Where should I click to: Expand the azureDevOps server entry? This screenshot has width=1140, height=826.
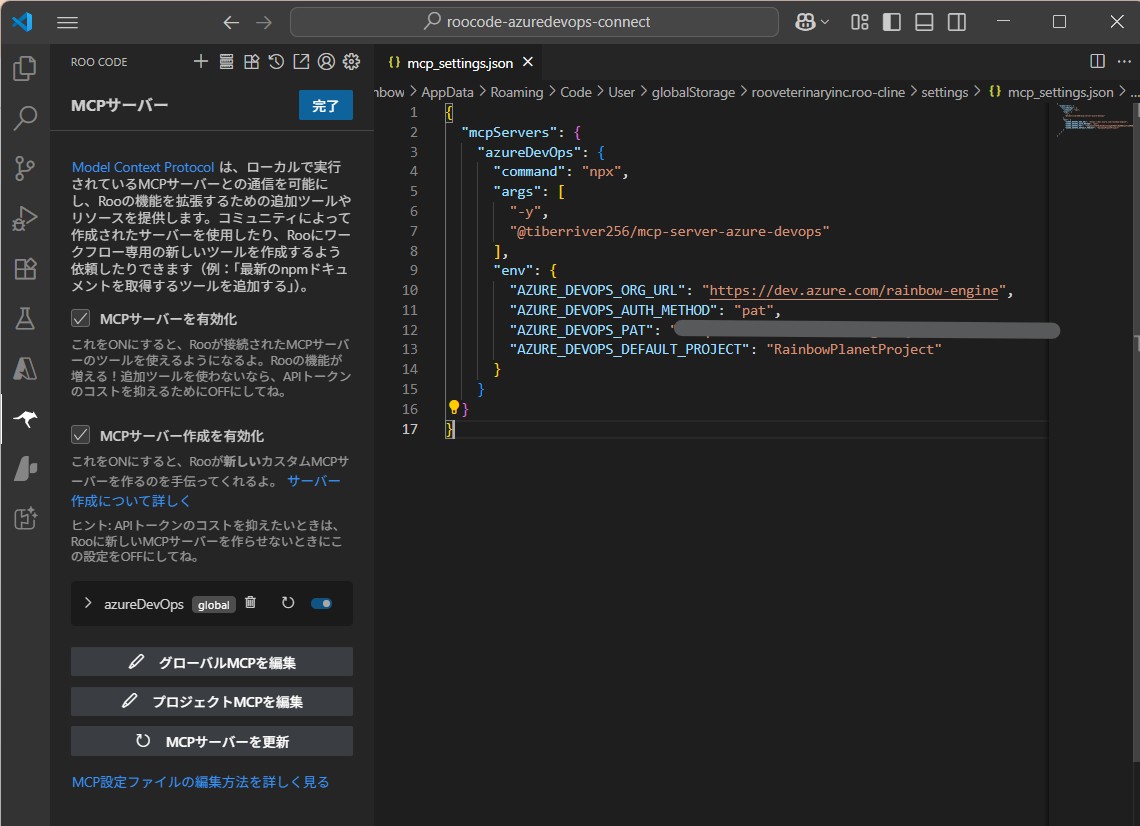pyautogui.click(x=88, y=603)
